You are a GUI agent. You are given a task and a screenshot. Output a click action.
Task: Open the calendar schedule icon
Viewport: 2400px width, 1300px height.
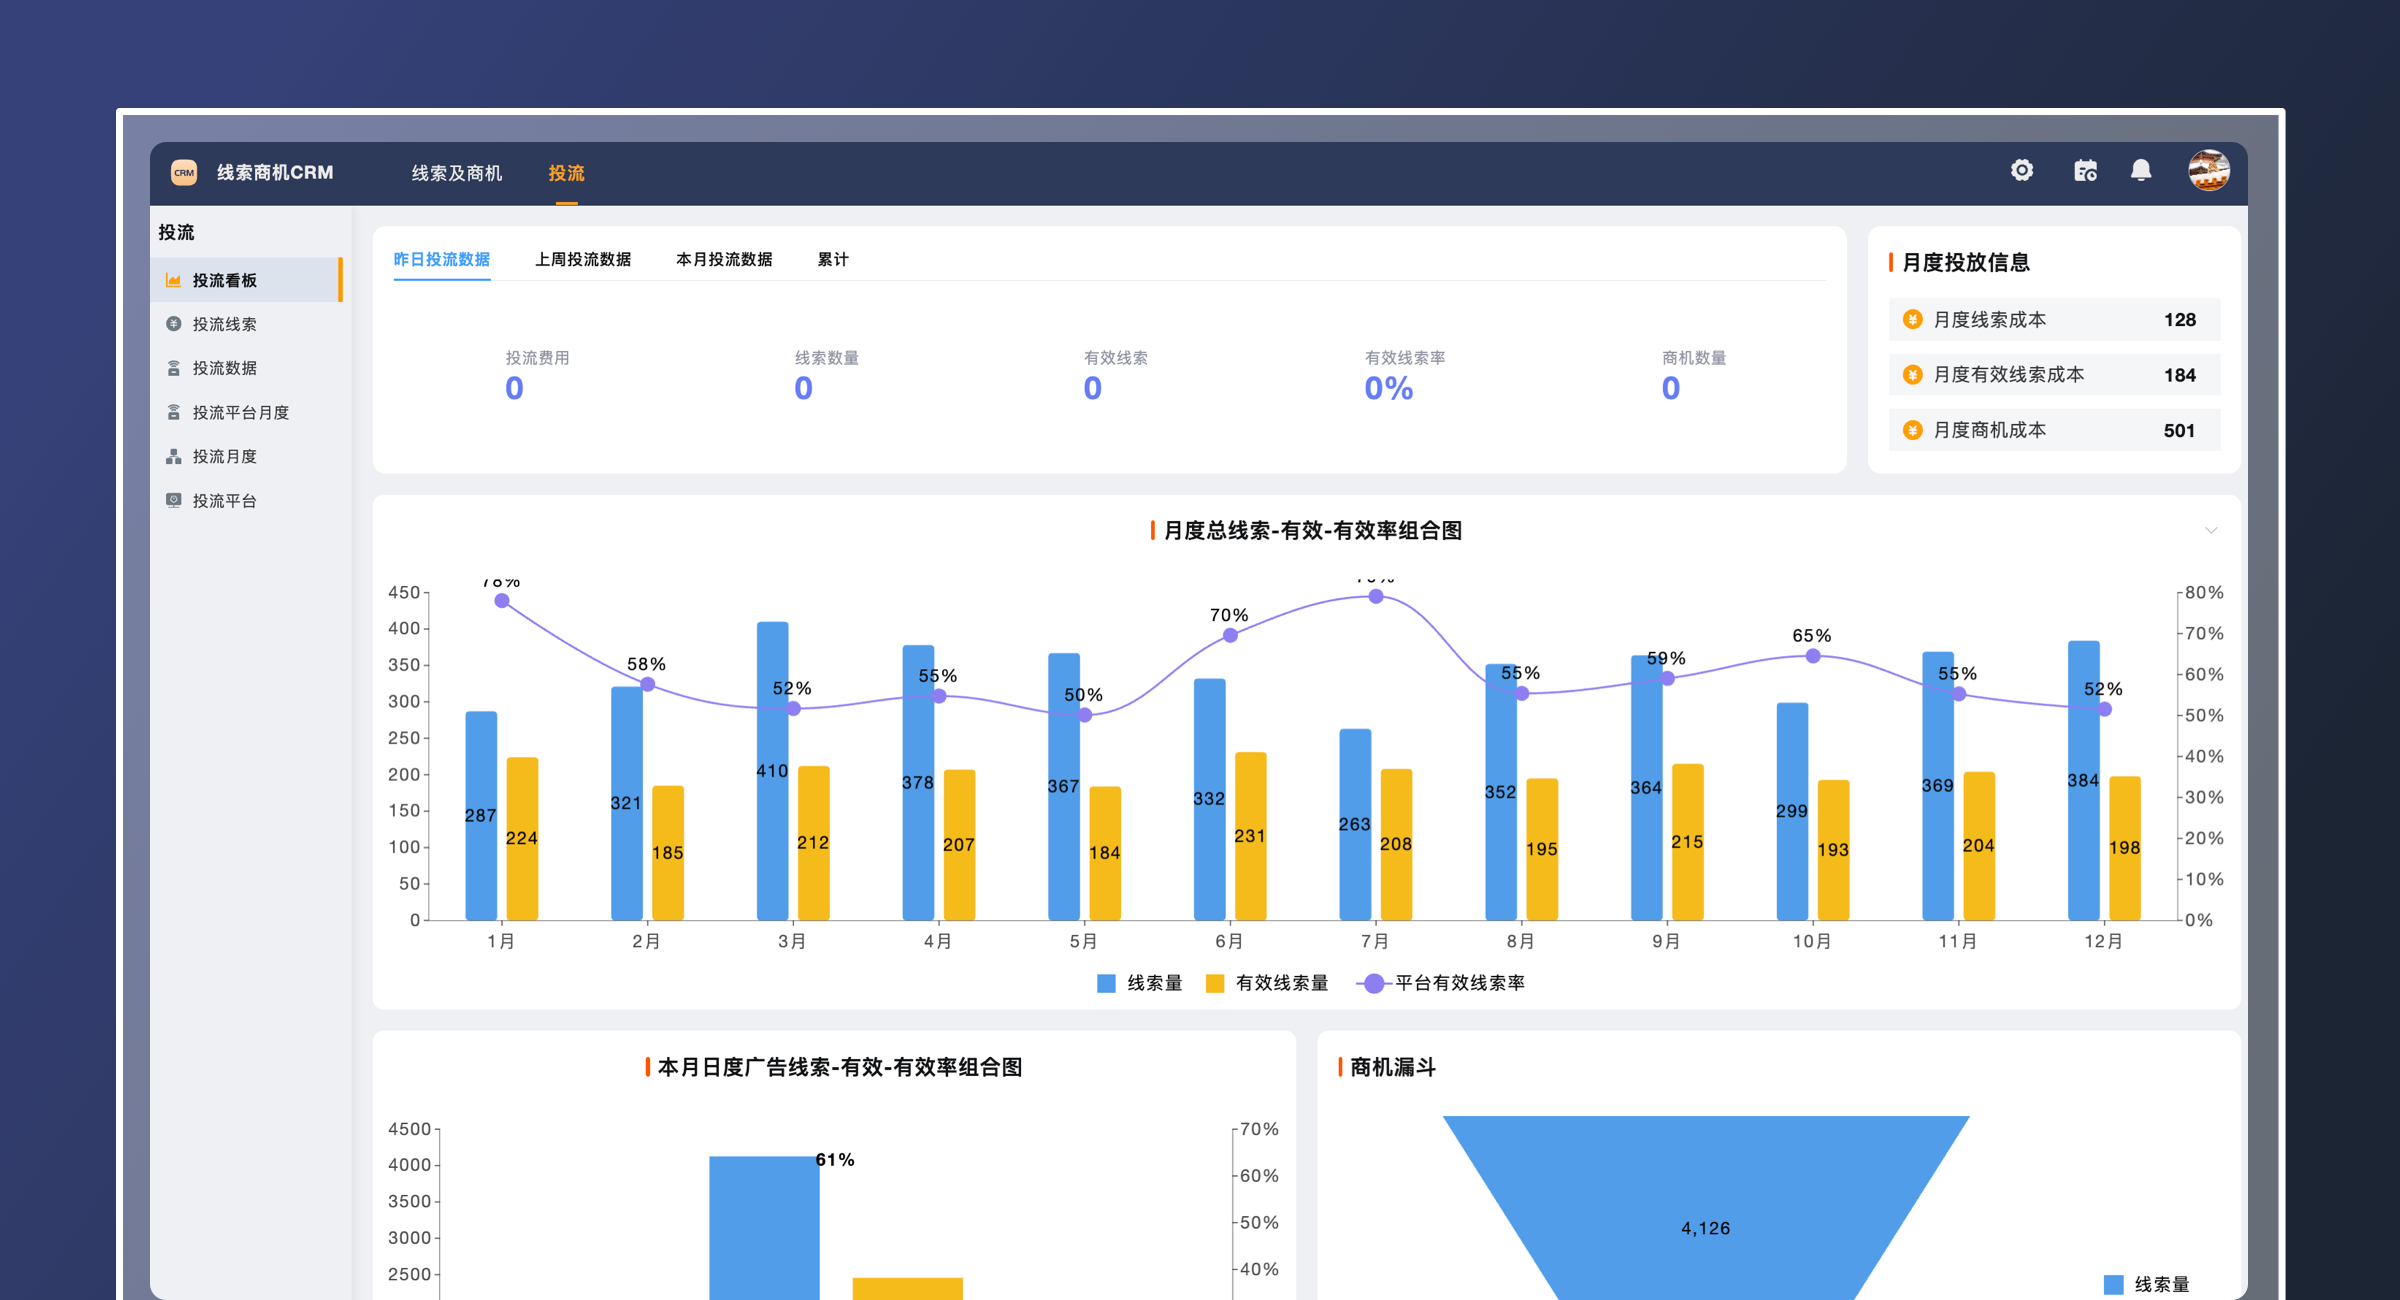[2085, 171]
